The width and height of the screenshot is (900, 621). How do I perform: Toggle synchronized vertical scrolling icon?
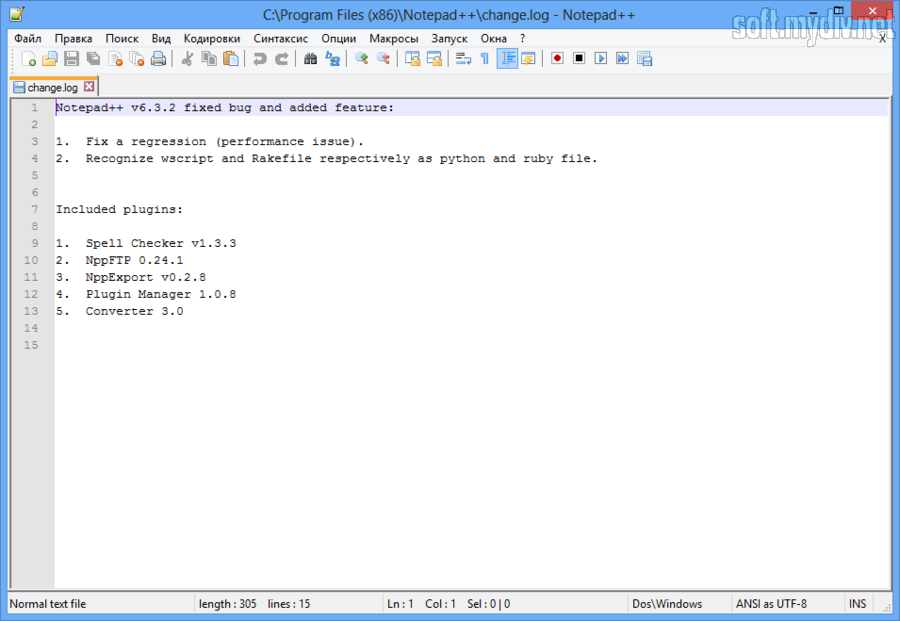point(412,59)
